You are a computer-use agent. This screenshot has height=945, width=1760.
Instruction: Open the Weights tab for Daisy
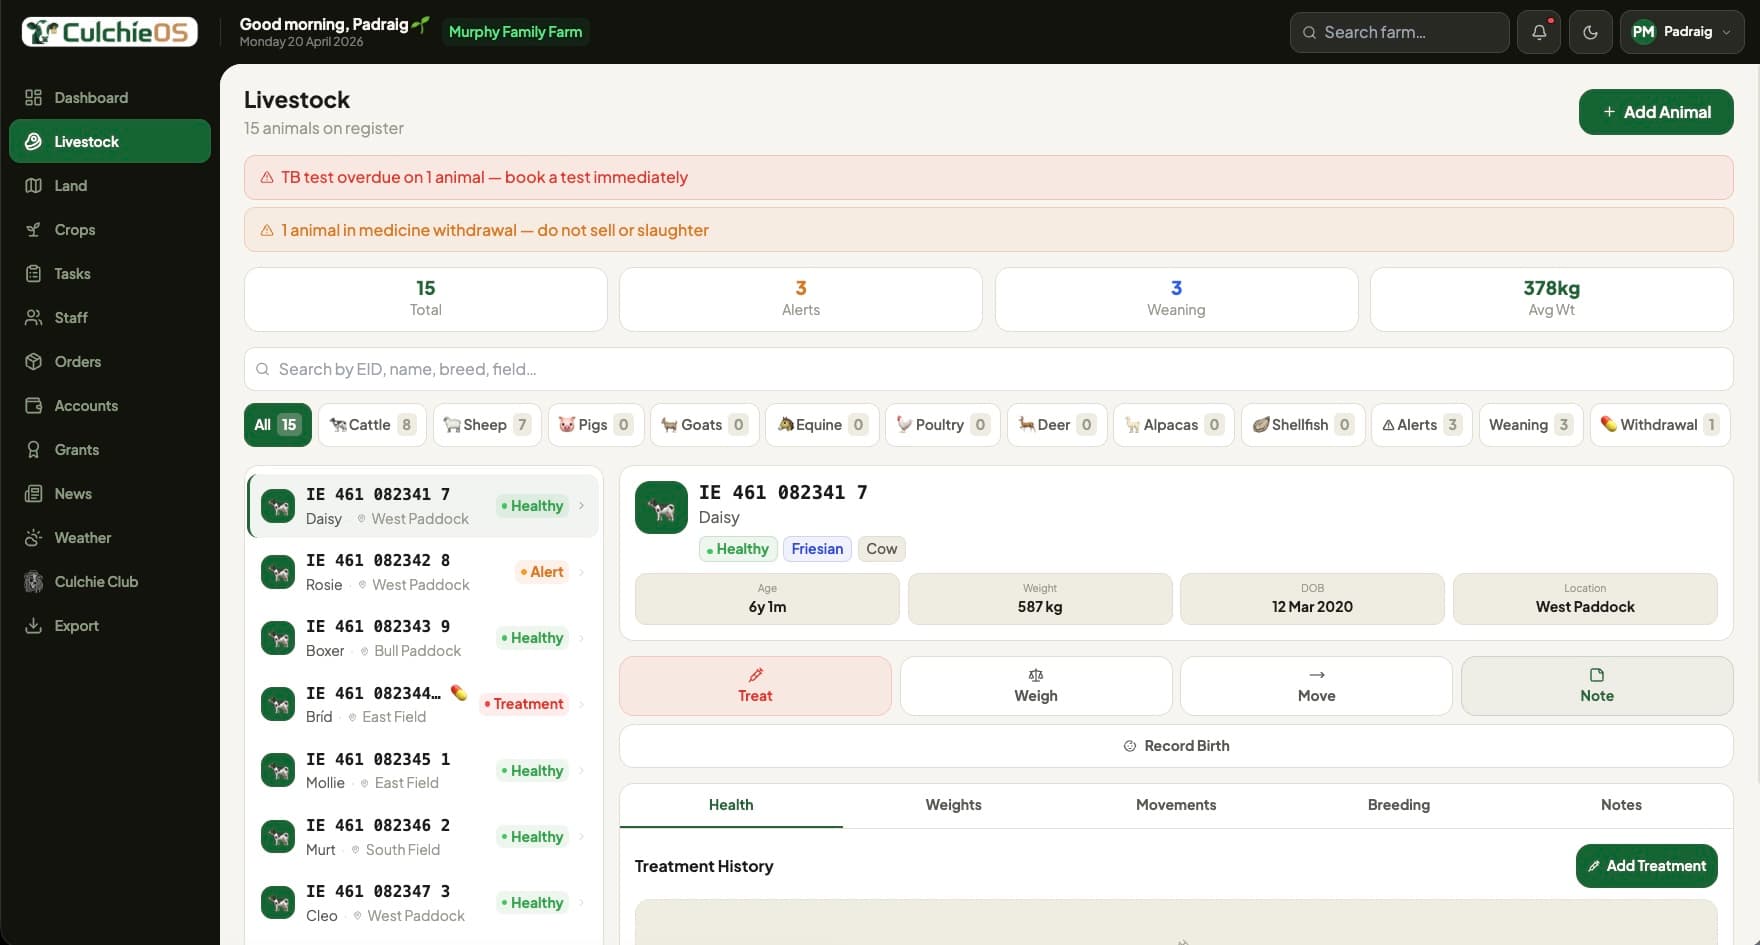(953, 805)
